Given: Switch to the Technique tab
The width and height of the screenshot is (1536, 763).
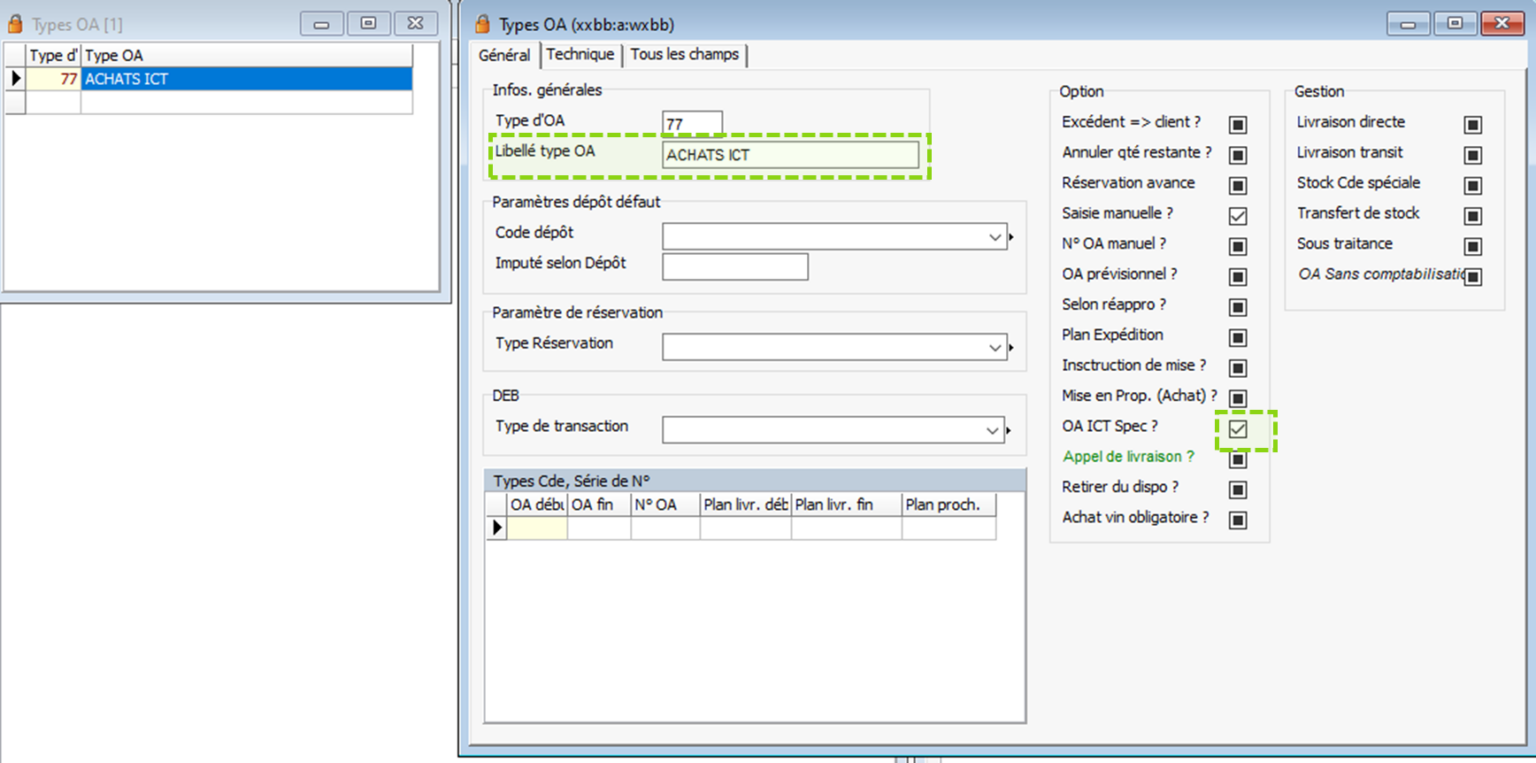Looking at the screenshot, I should (x=580, y=55).
